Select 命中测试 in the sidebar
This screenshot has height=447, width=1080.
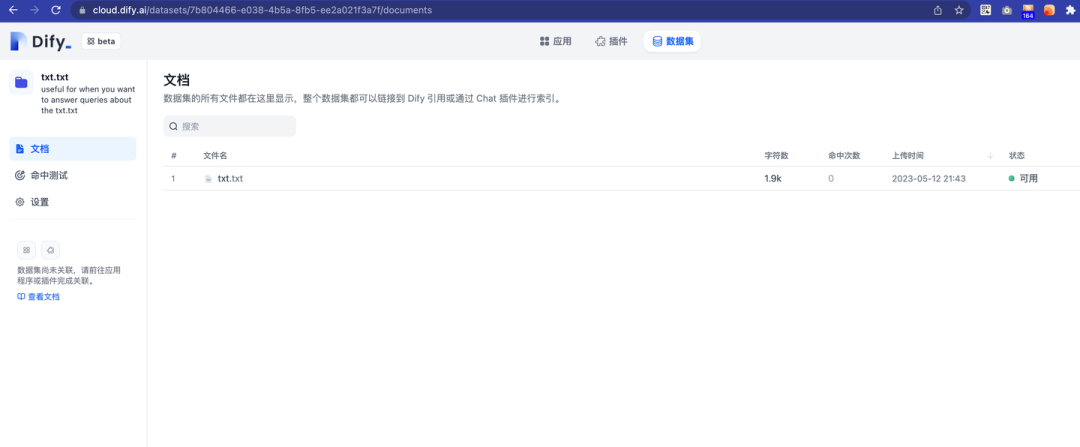(72, 176)
